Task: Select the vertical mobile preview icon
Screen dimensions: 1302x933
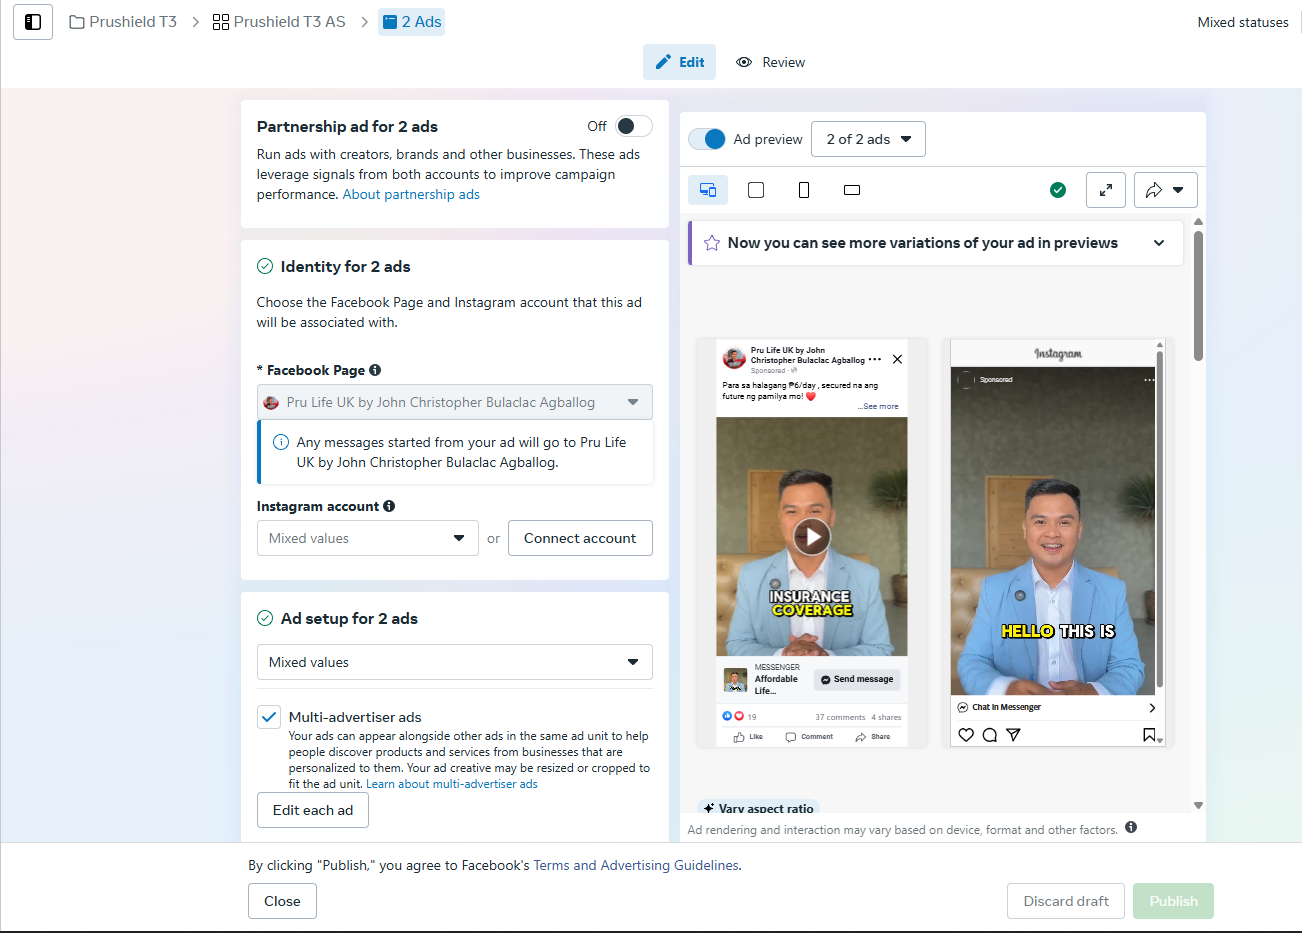Action: 804,190
